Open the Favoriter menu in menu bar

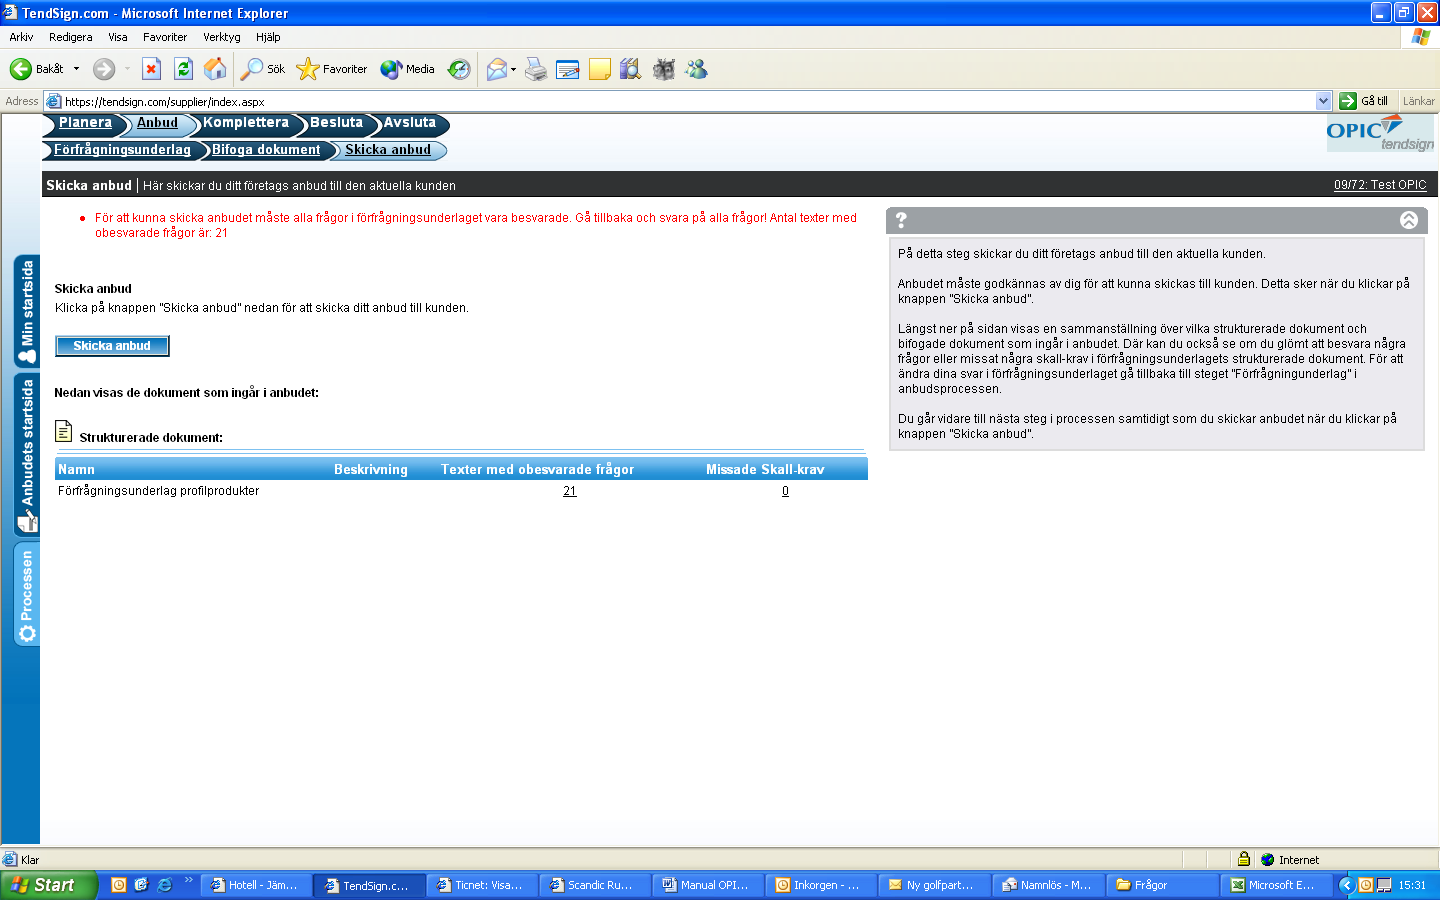[x=165, y=37]
